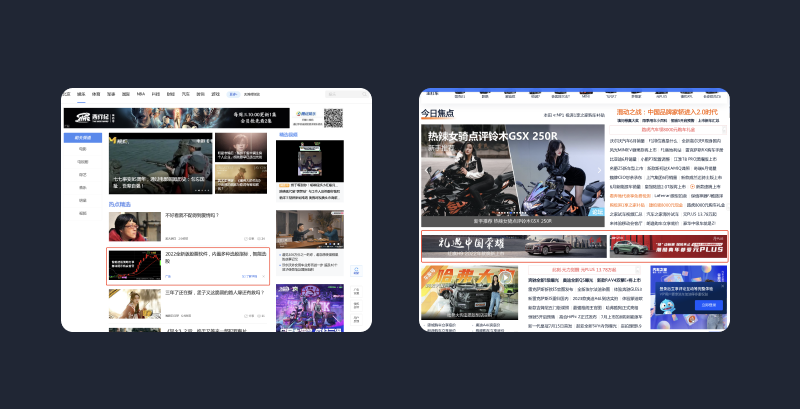
Task: Open headline beside the costume woman thumbnail
Action: [x=215, y=293]
